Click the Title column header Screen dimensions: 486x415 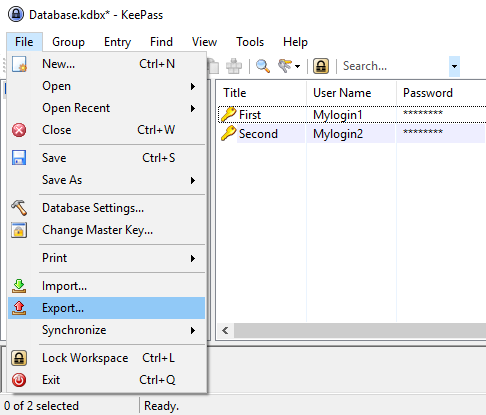(261, 93)
